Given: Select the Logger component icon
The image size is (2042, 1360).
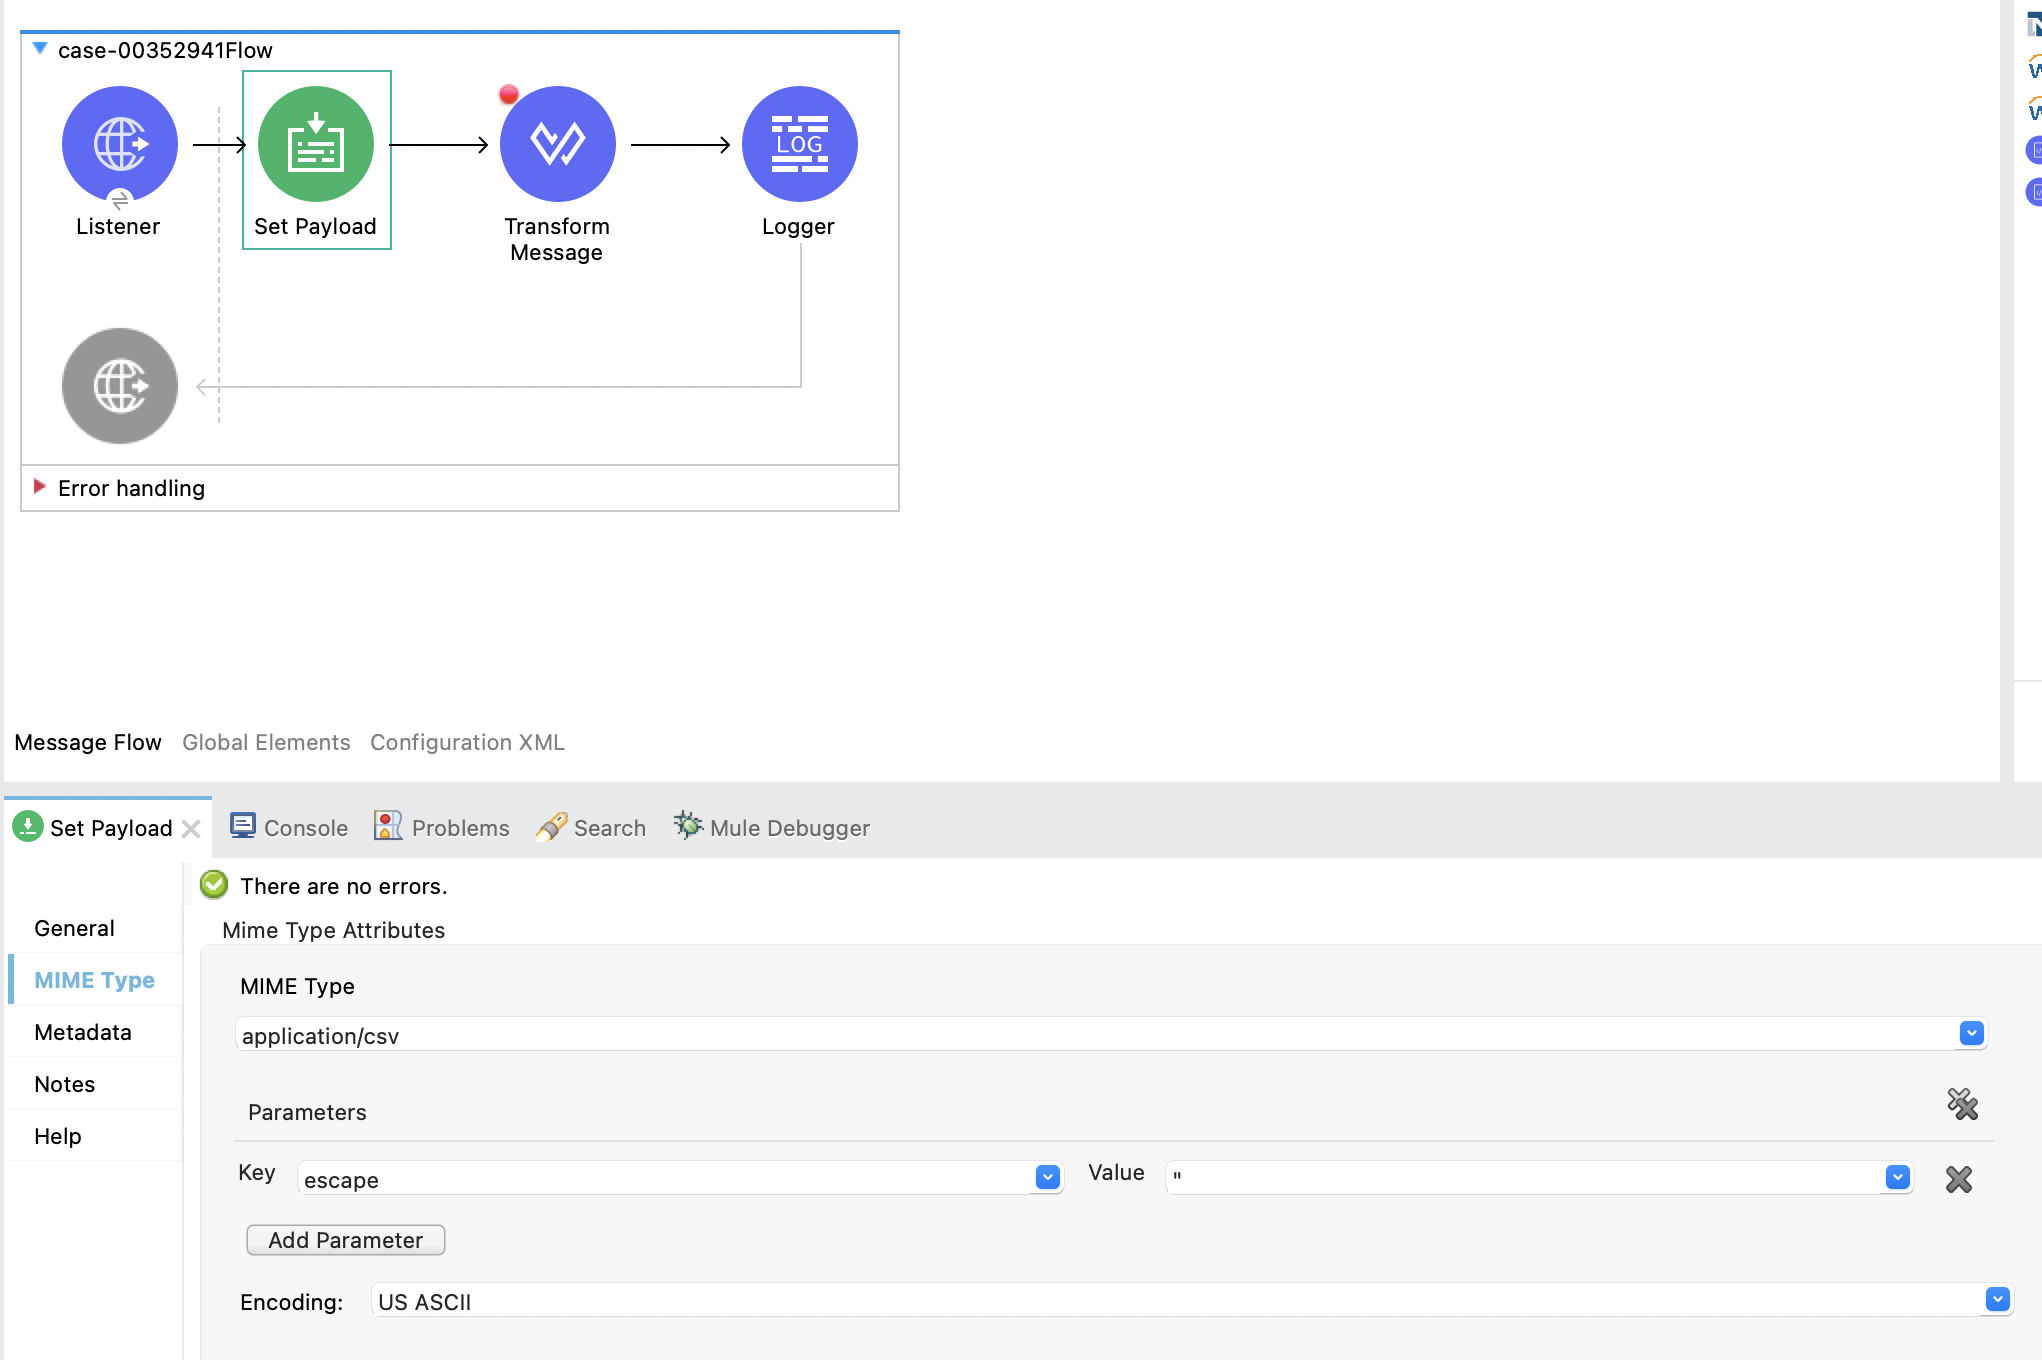Looking at the screenshot, I should [799, 144].
